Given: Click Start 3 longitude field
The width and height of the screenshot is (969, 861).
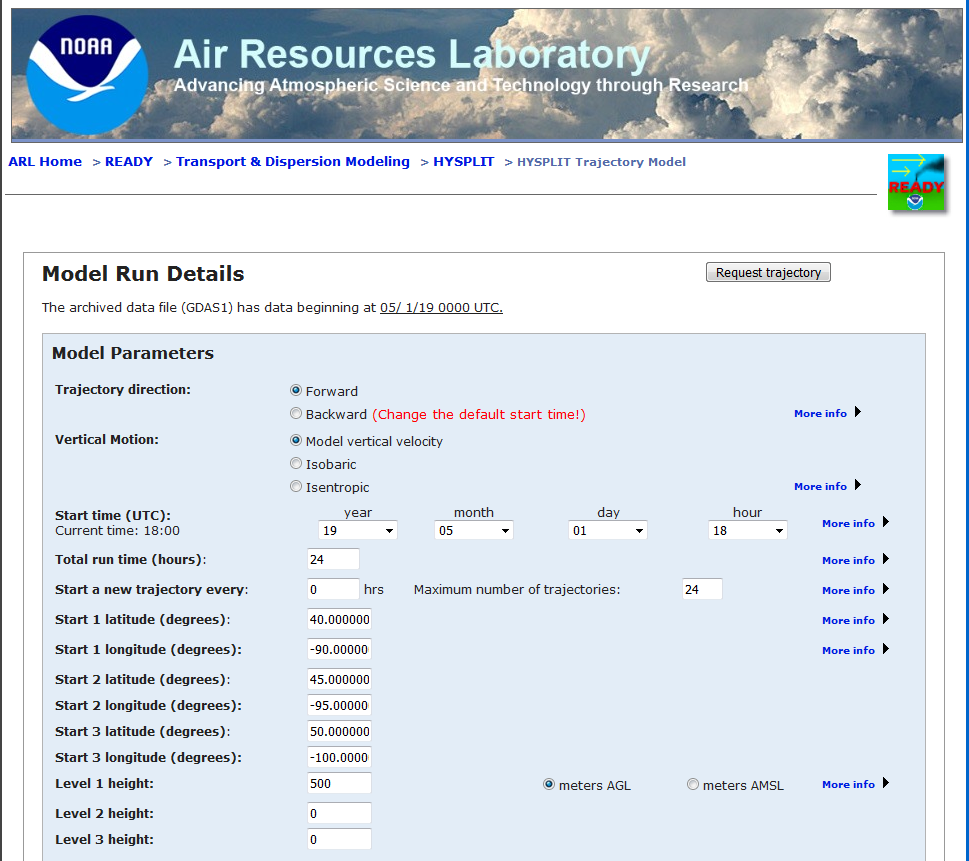Looking at the screenshot, I should click(x=339, y=757).
